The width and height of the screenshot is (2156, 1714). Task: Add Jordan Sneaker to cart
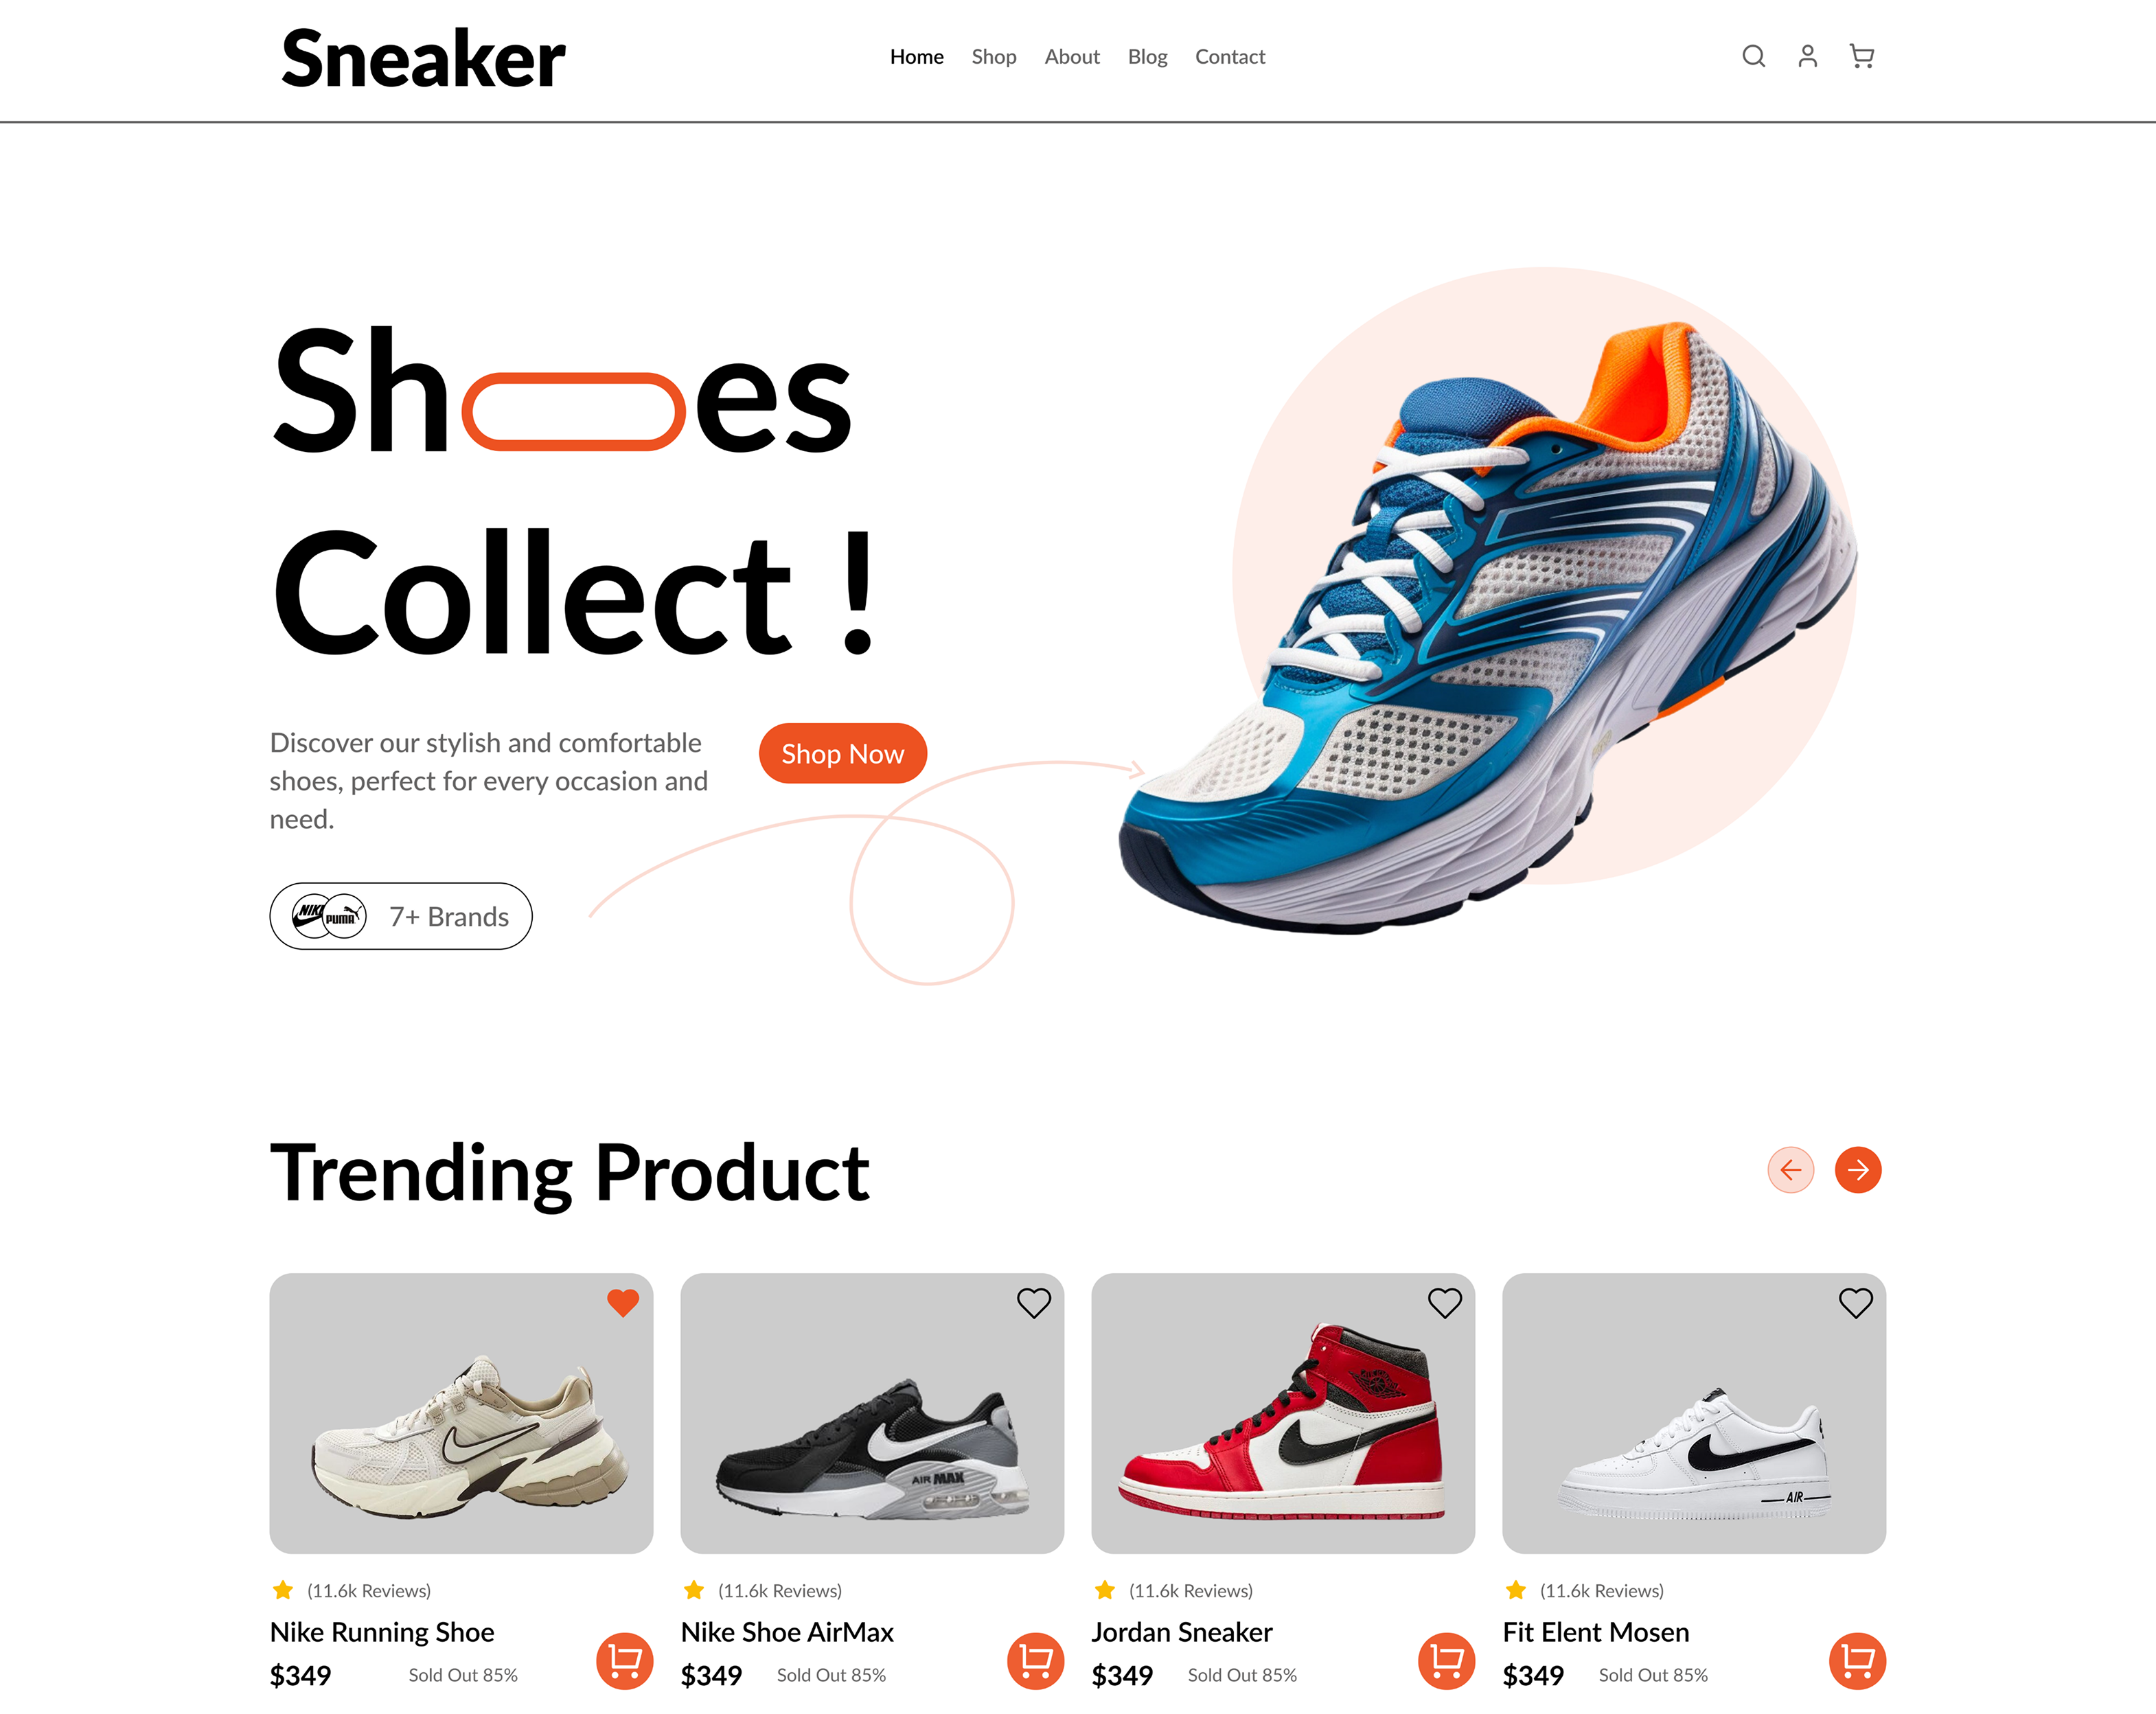click(x=1447, y=1660)
